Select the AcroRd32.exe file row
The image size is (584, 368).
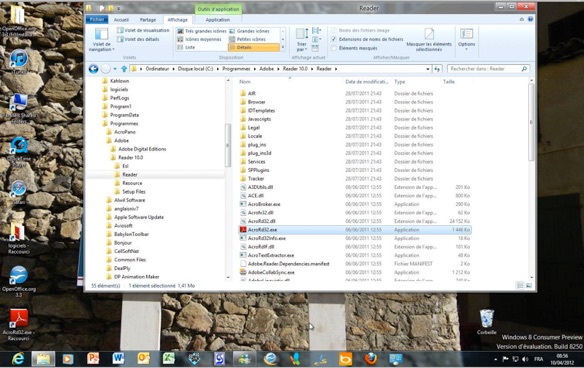tap(355, 230)
